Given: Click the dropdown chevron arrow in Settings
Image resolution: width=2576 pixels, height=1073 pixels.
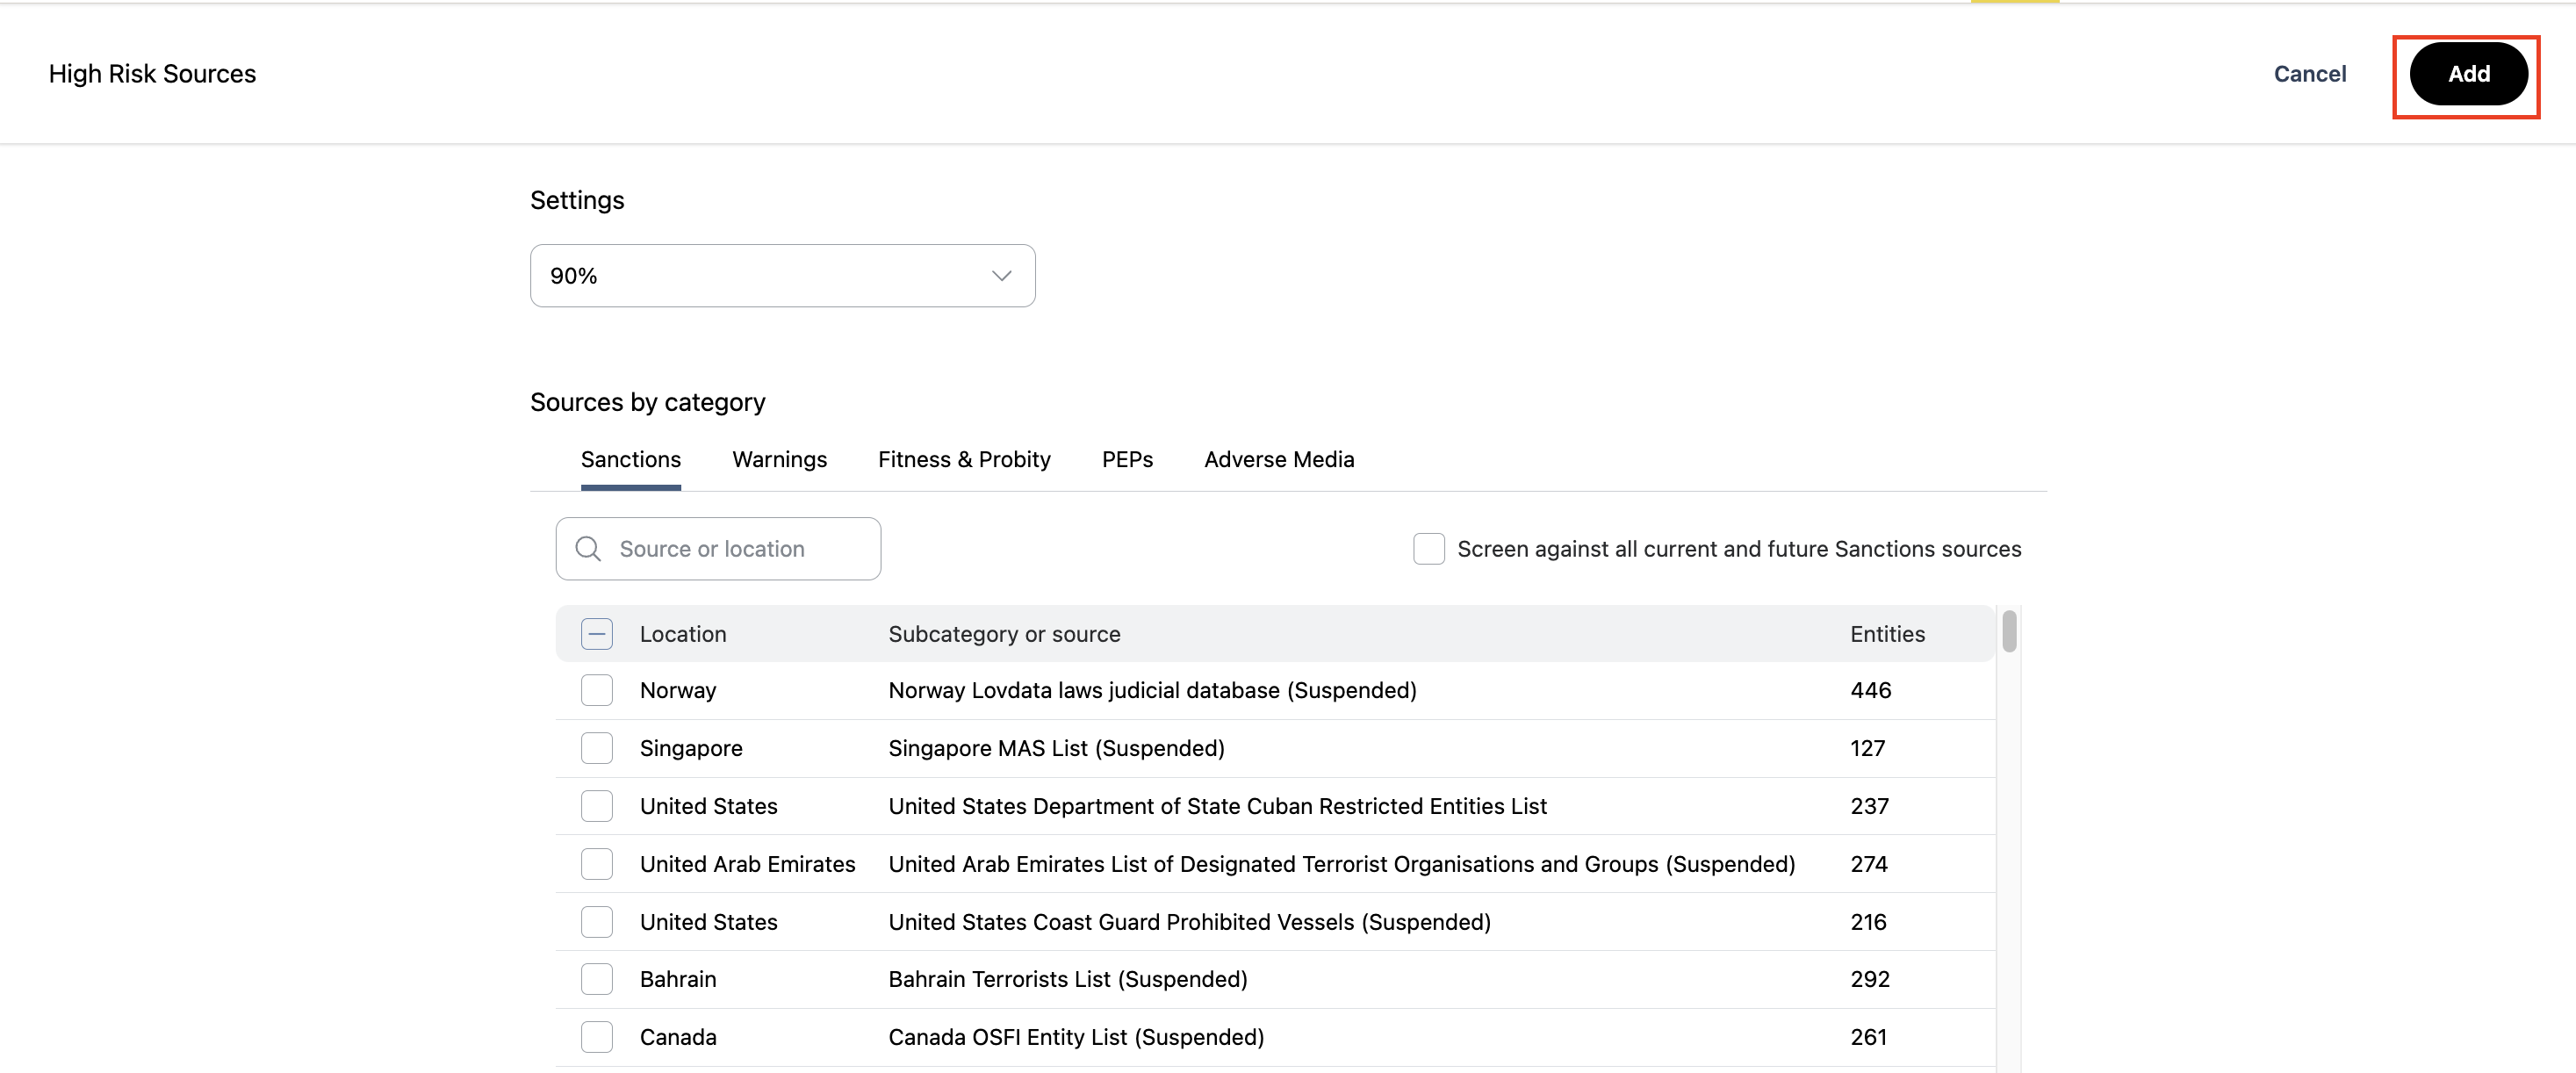Looking at the screenshot, I should click(1001, 276).
